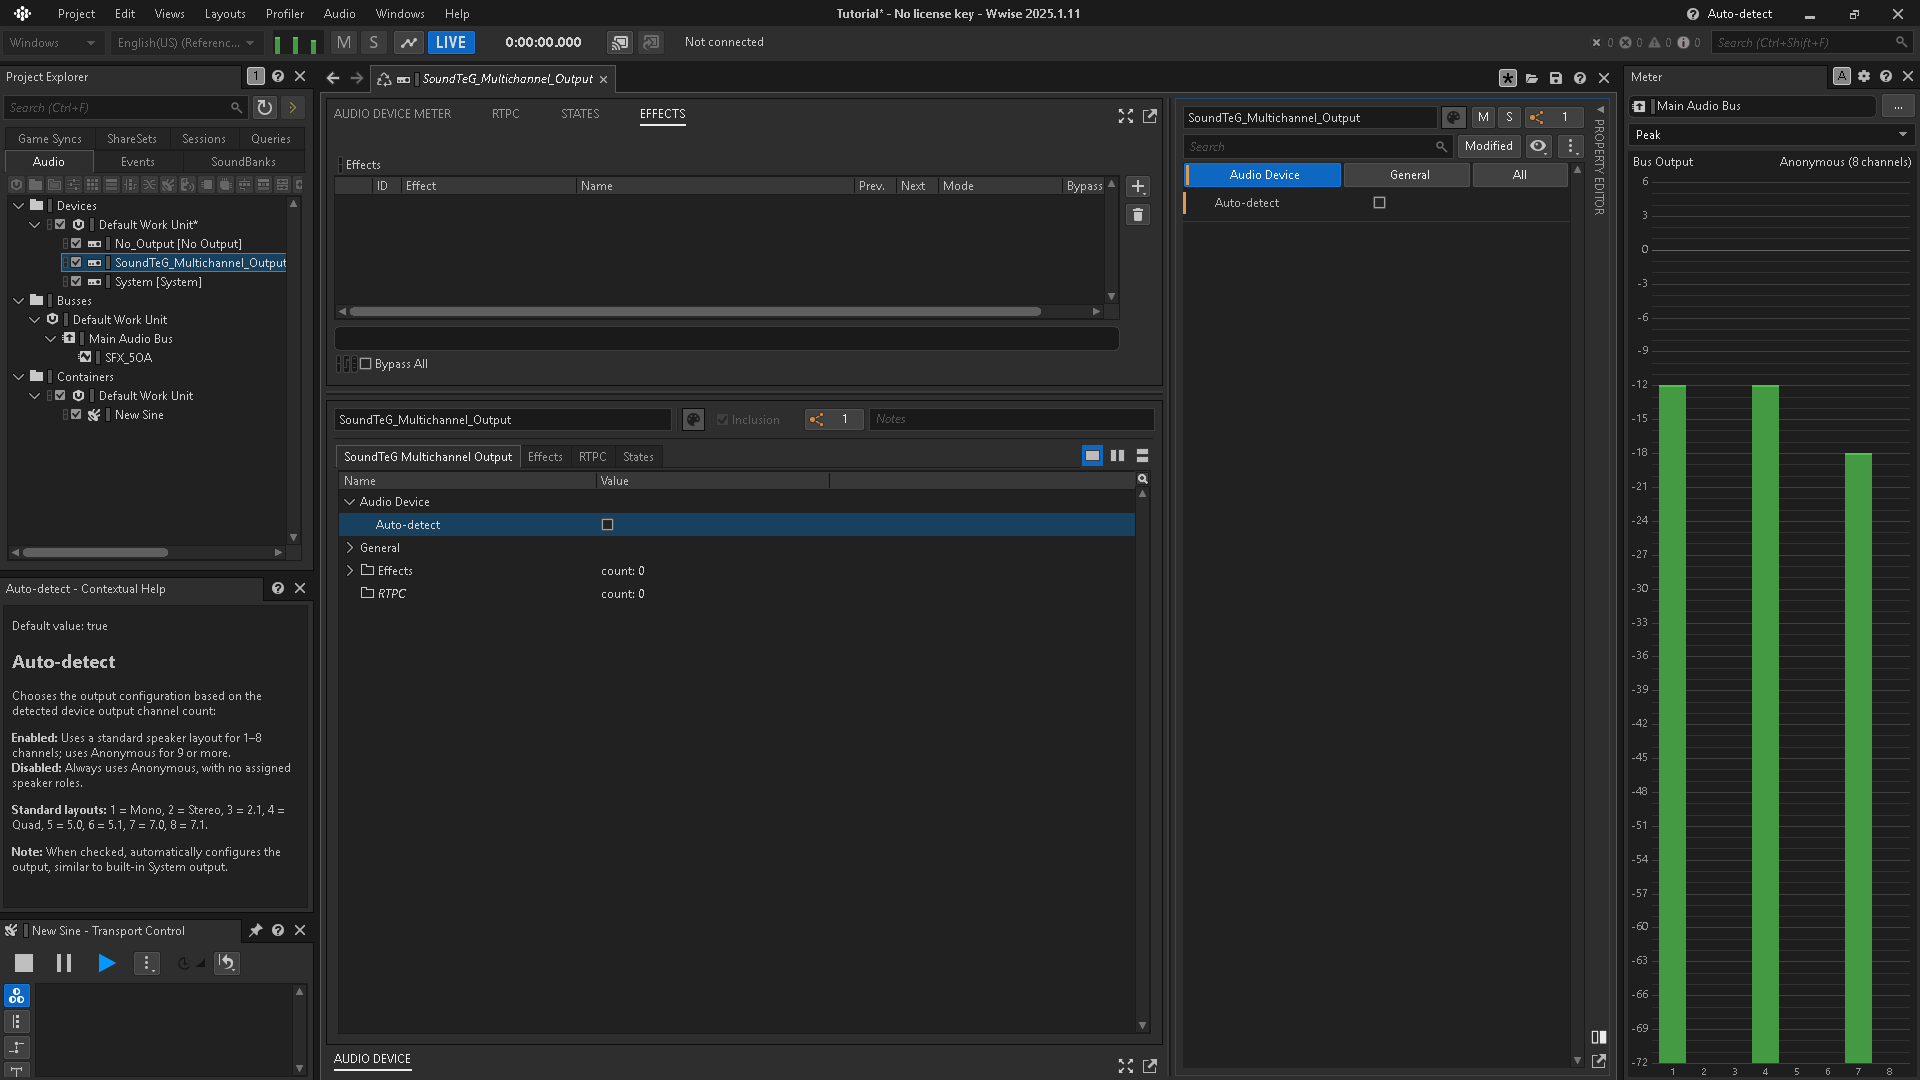
Task: Switch to single-column list view icon
Action: pyautogui.click(x=1092, y=456)
